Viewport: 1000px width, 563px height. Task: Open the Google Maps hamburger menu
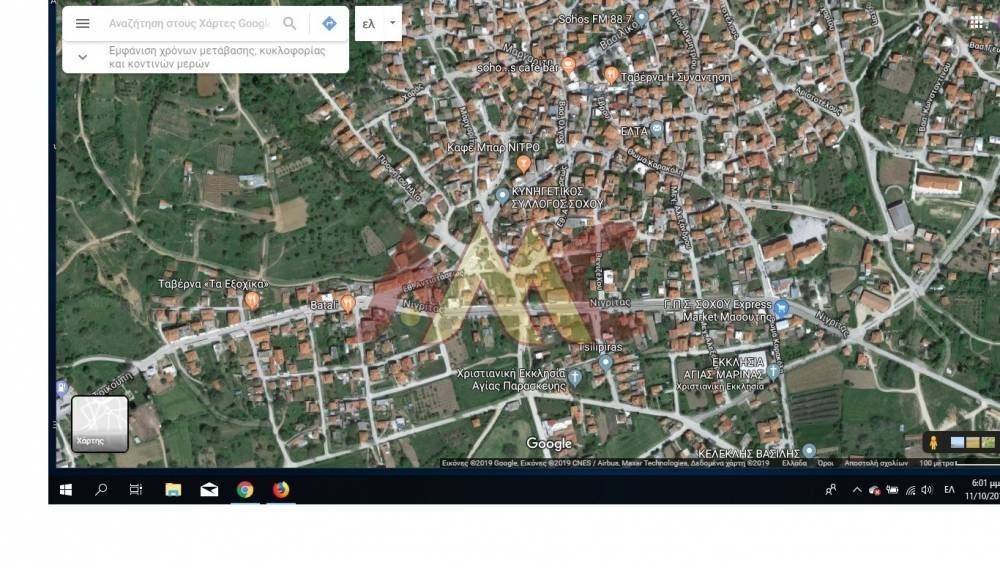point(83,23)
